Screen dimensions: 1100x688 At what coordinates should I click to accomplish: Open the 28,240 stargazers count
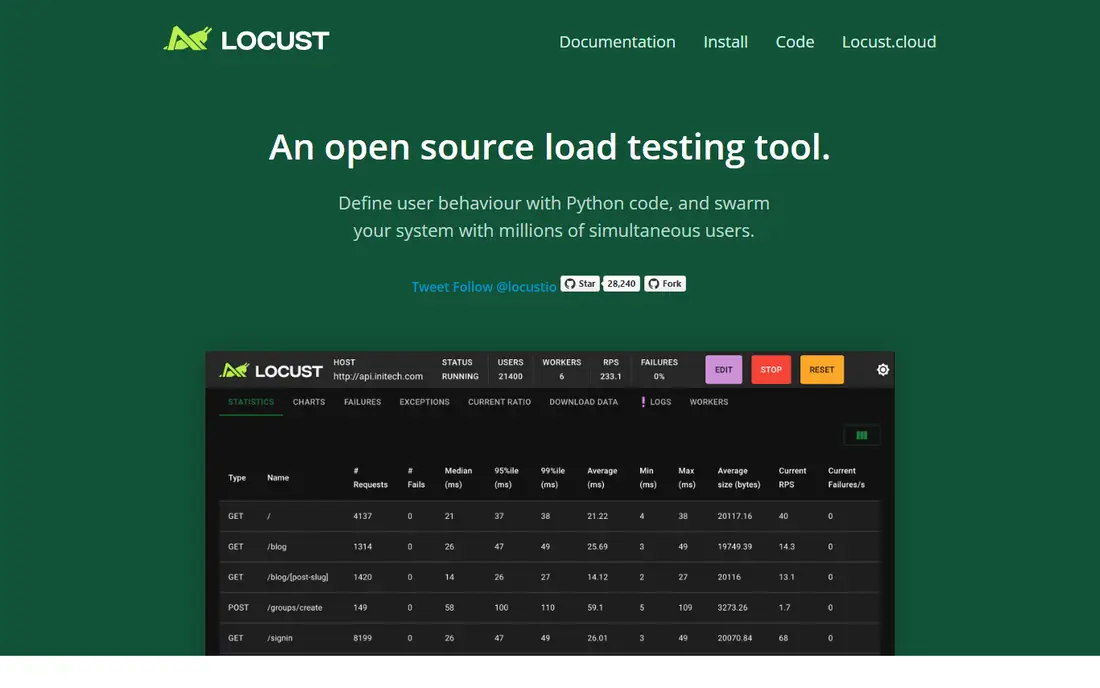pyautogui.click(x=622, y=284)
